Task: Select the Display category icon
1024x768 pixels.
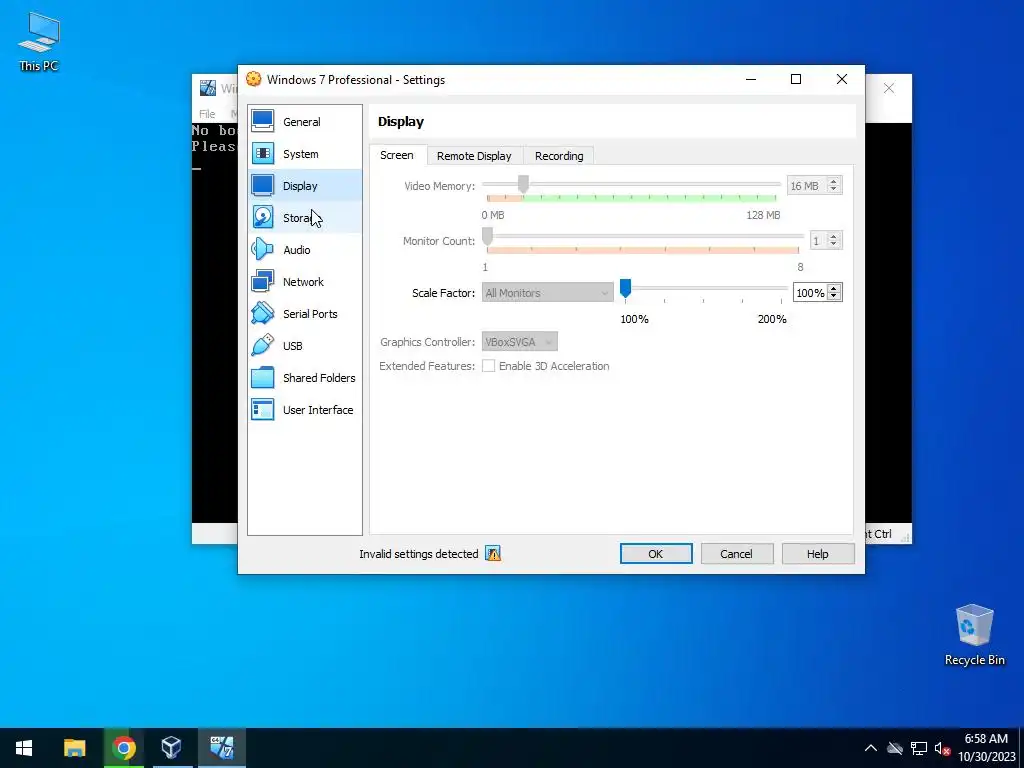Action: 263,185
